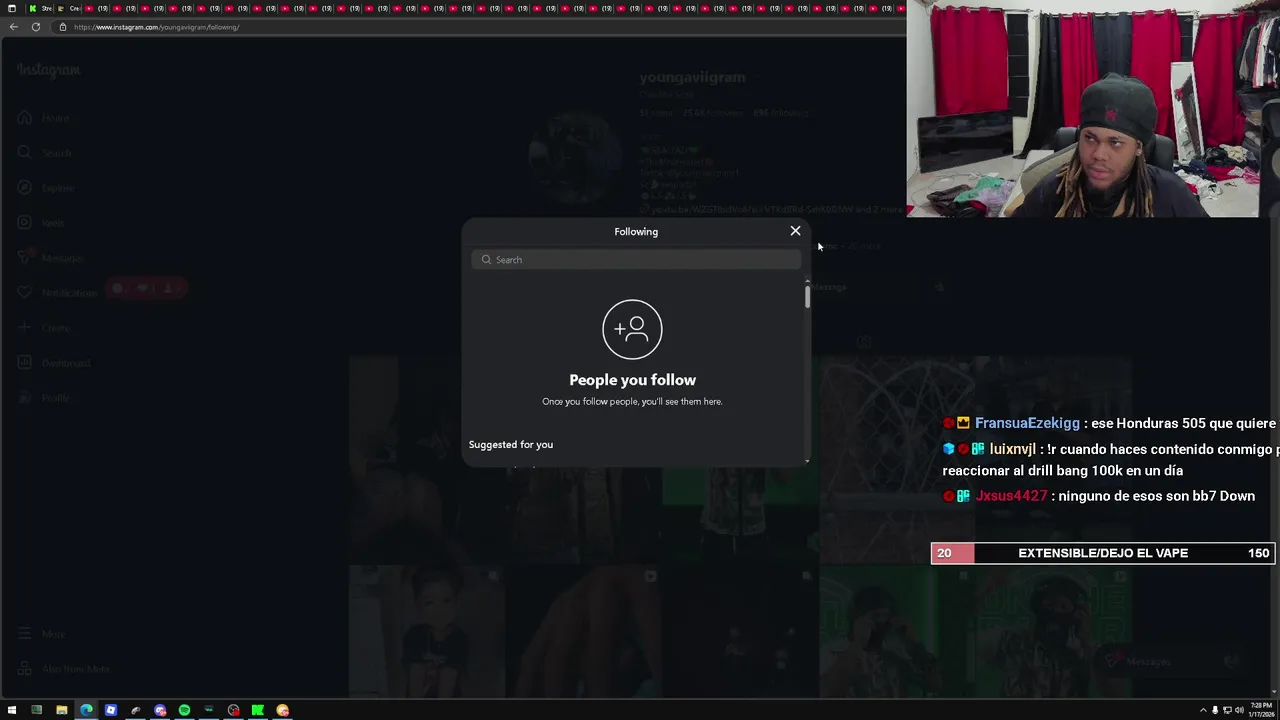
Task: Click the Search field in Following dialog
Action: tap(636, 260)
